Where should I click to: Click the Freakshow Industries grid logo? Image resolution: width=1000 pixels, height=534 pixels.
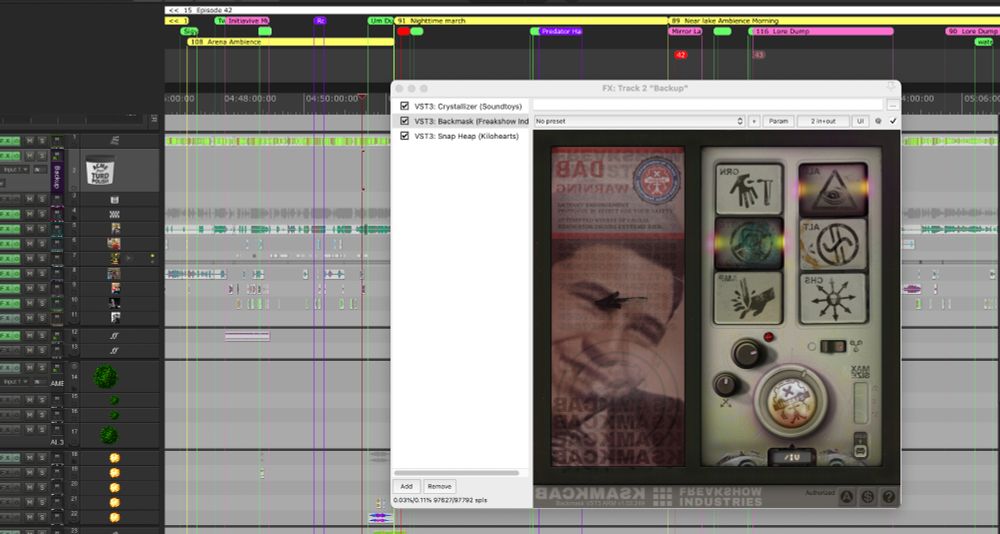point(661,495)
